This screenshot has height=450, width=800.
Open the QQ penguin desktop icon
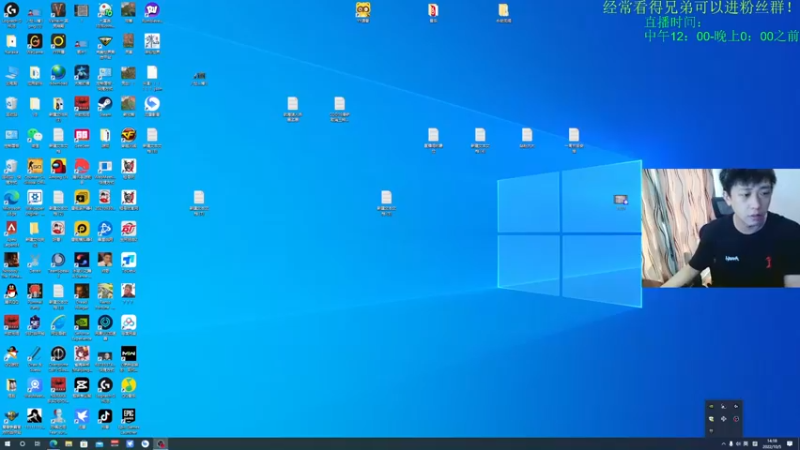11,291
